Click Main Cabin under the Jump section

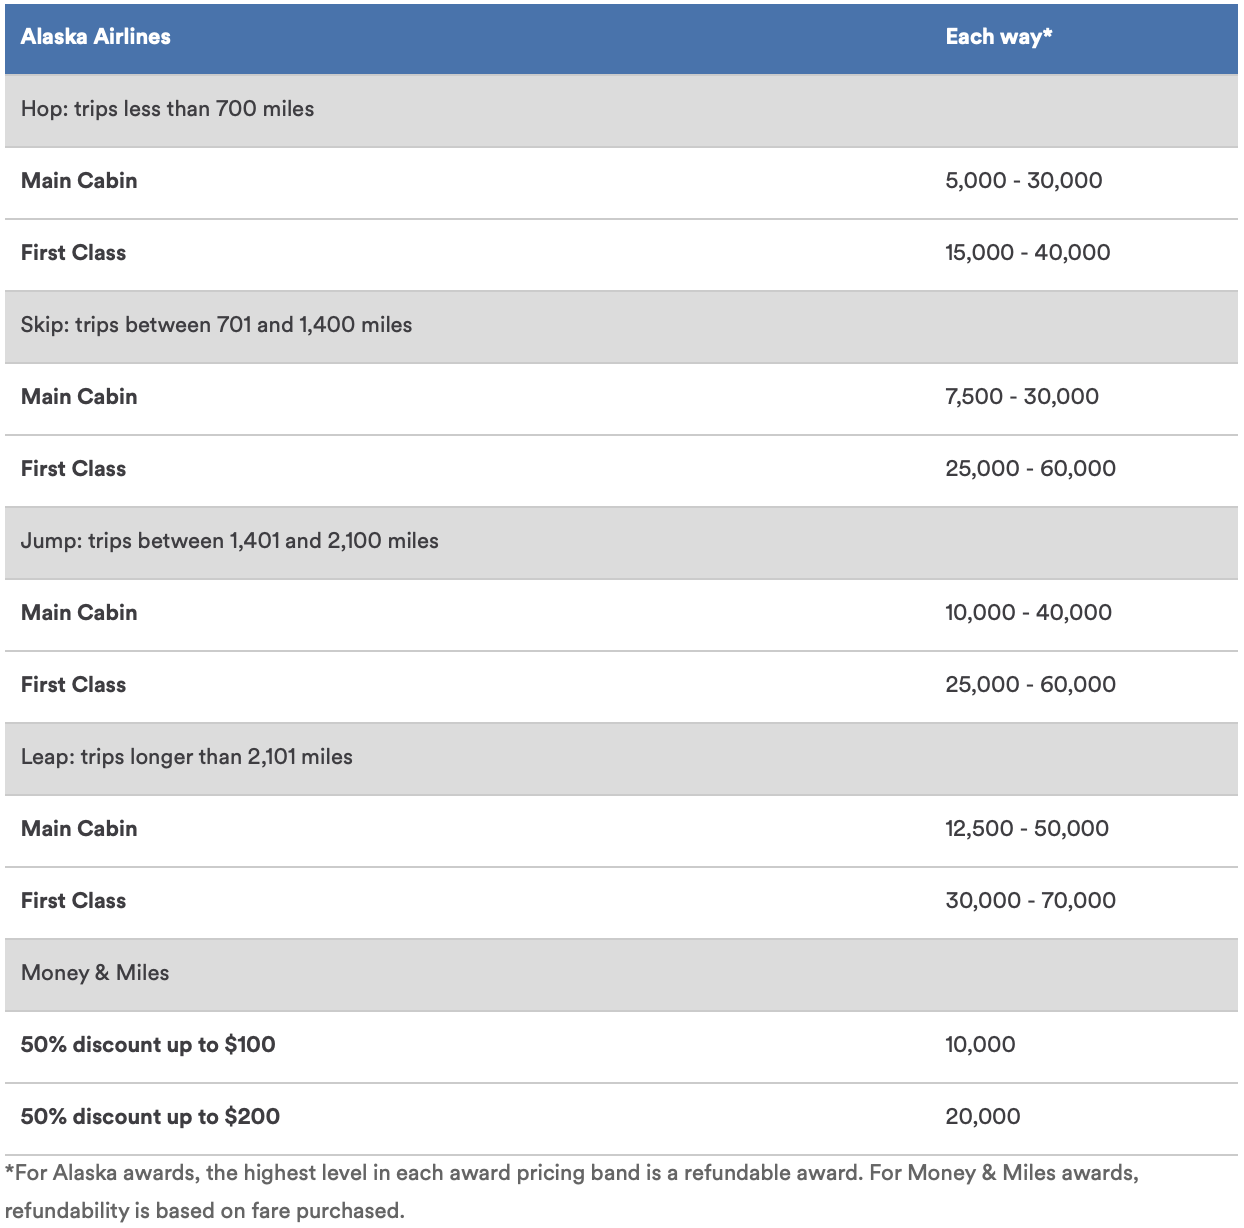click(79, 613)
